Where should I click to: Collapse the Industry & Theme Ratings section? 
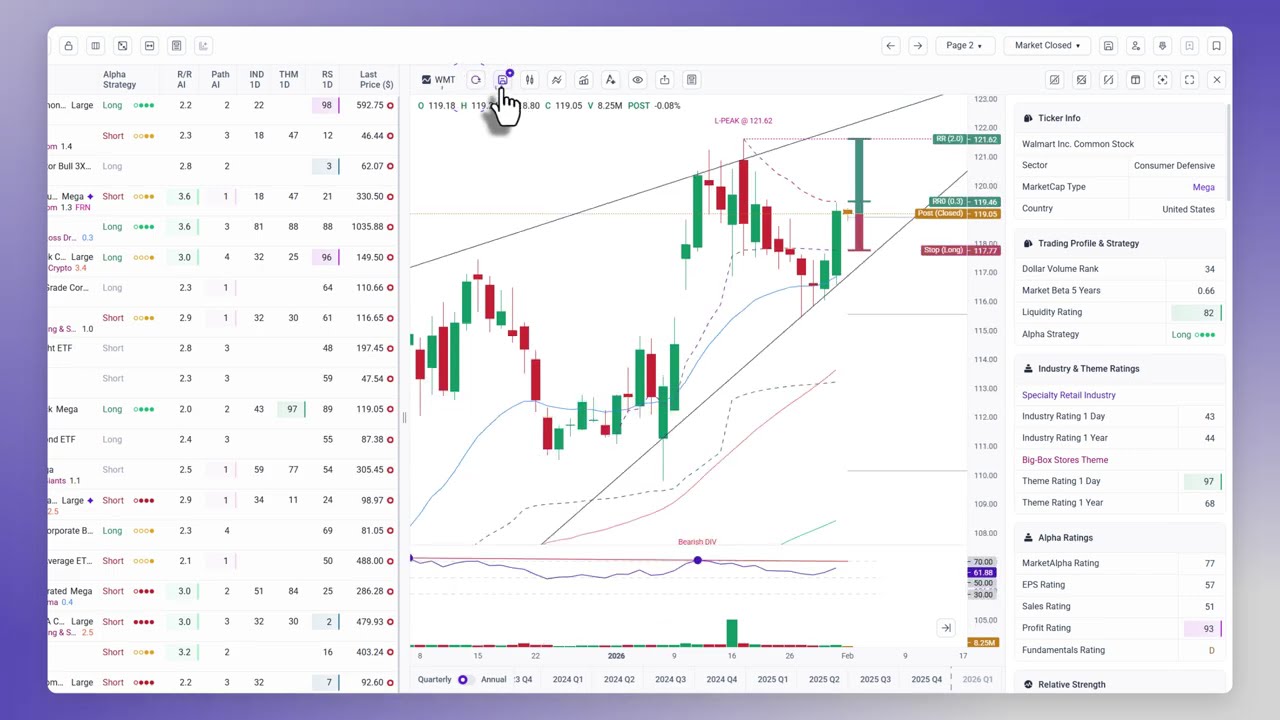point(1119,368)
